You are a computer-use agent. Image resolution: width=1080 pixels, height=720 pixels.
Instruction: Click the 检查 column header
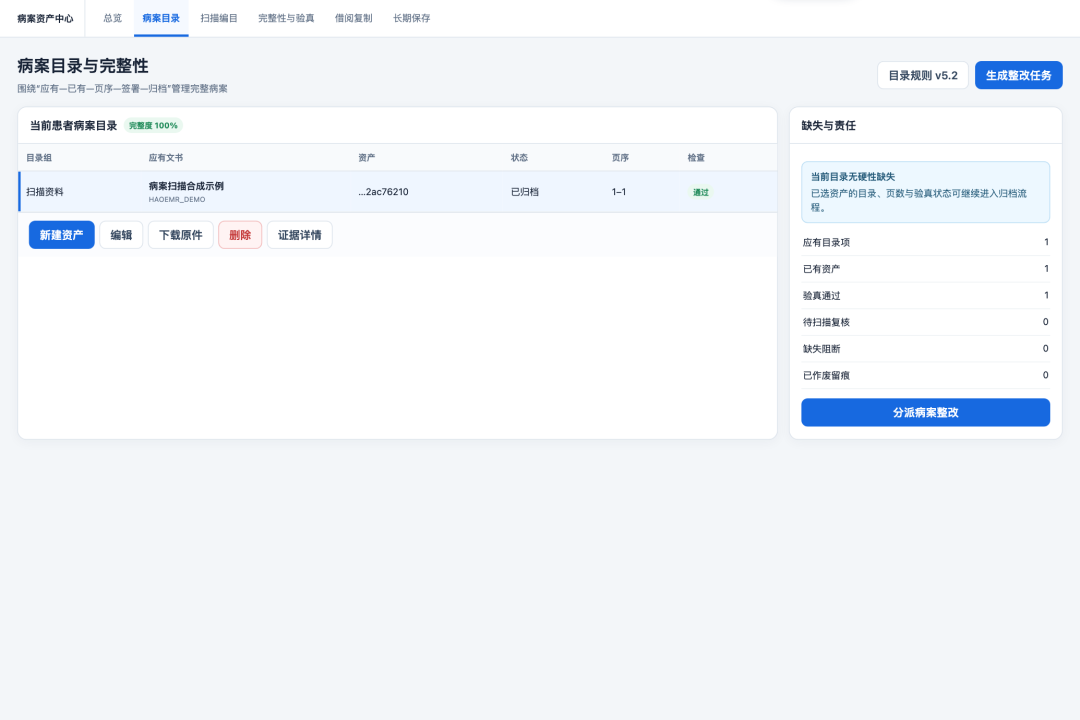(696, 158)
